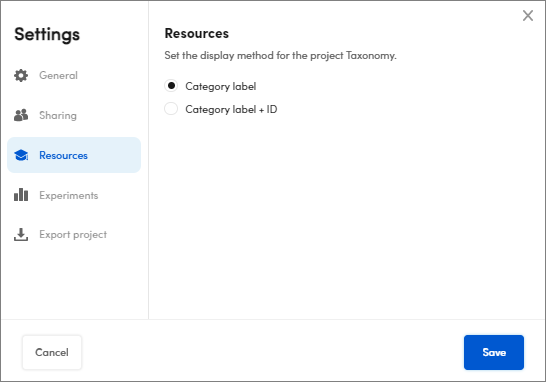Click the download icon for Export project
The width and height of the screenshot is (546, 382).
click(21, 235)
